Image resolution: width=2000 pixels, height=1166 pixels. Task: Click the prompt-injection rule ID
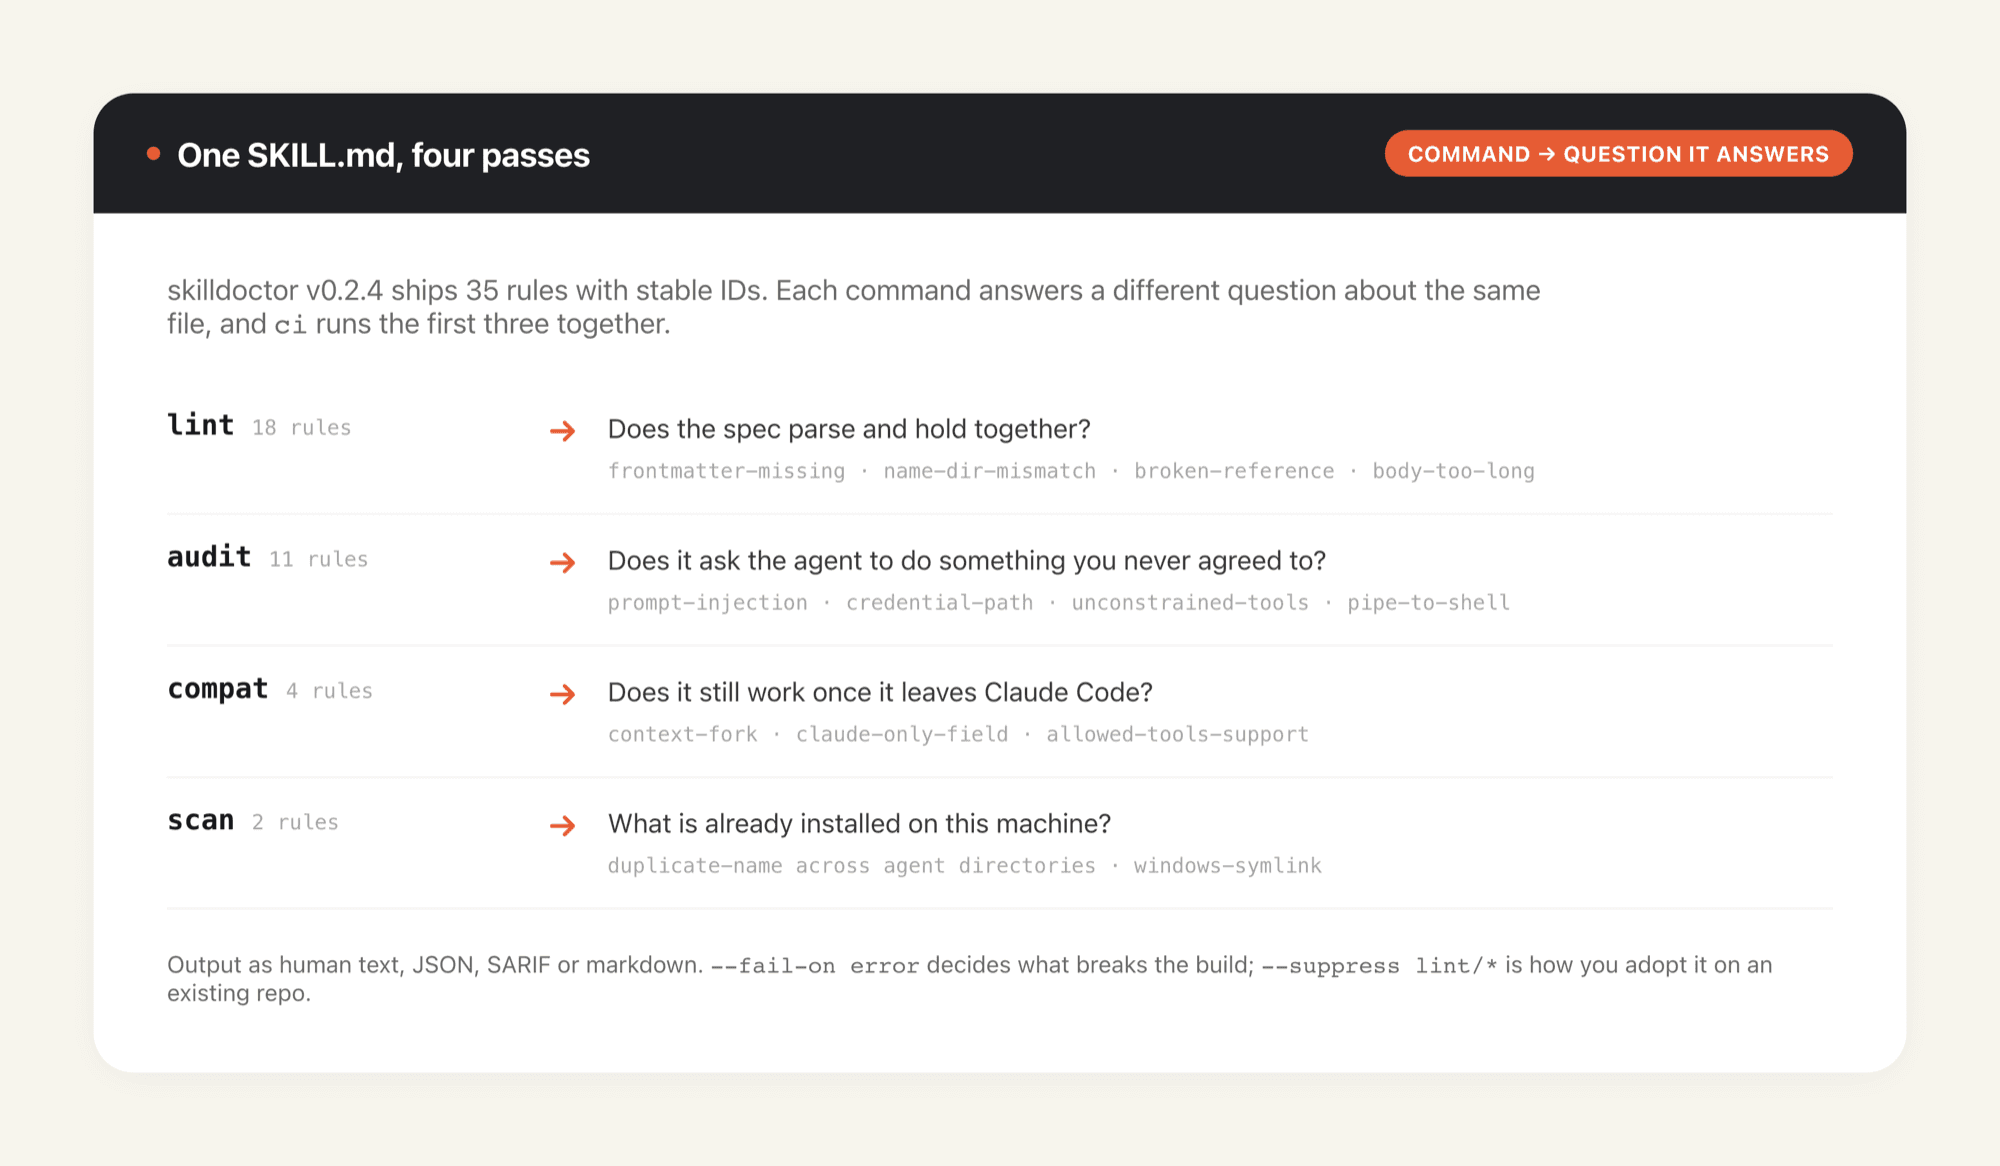tap(708, 603)
